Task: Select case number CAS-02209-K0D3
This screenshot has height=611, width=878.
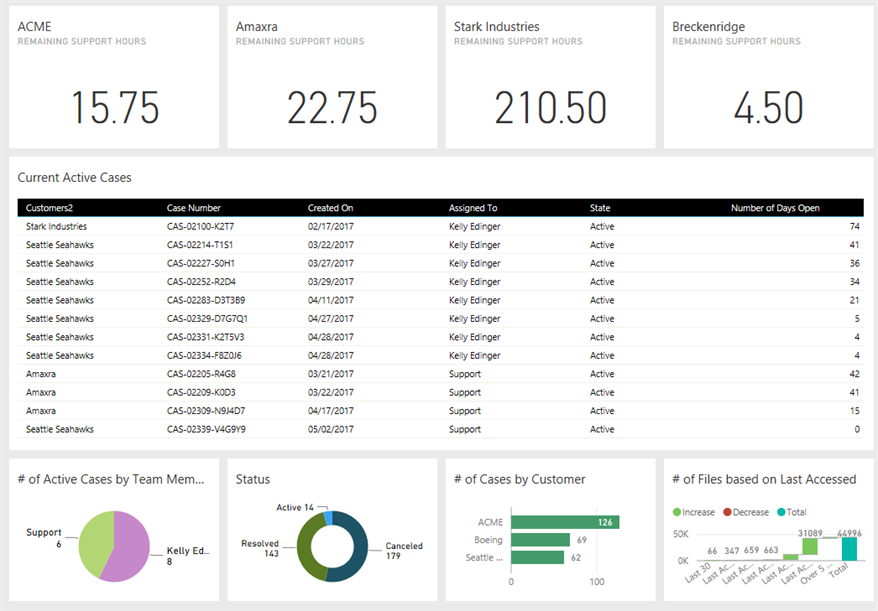Action: pyautogui.click(x=201, y=393)
